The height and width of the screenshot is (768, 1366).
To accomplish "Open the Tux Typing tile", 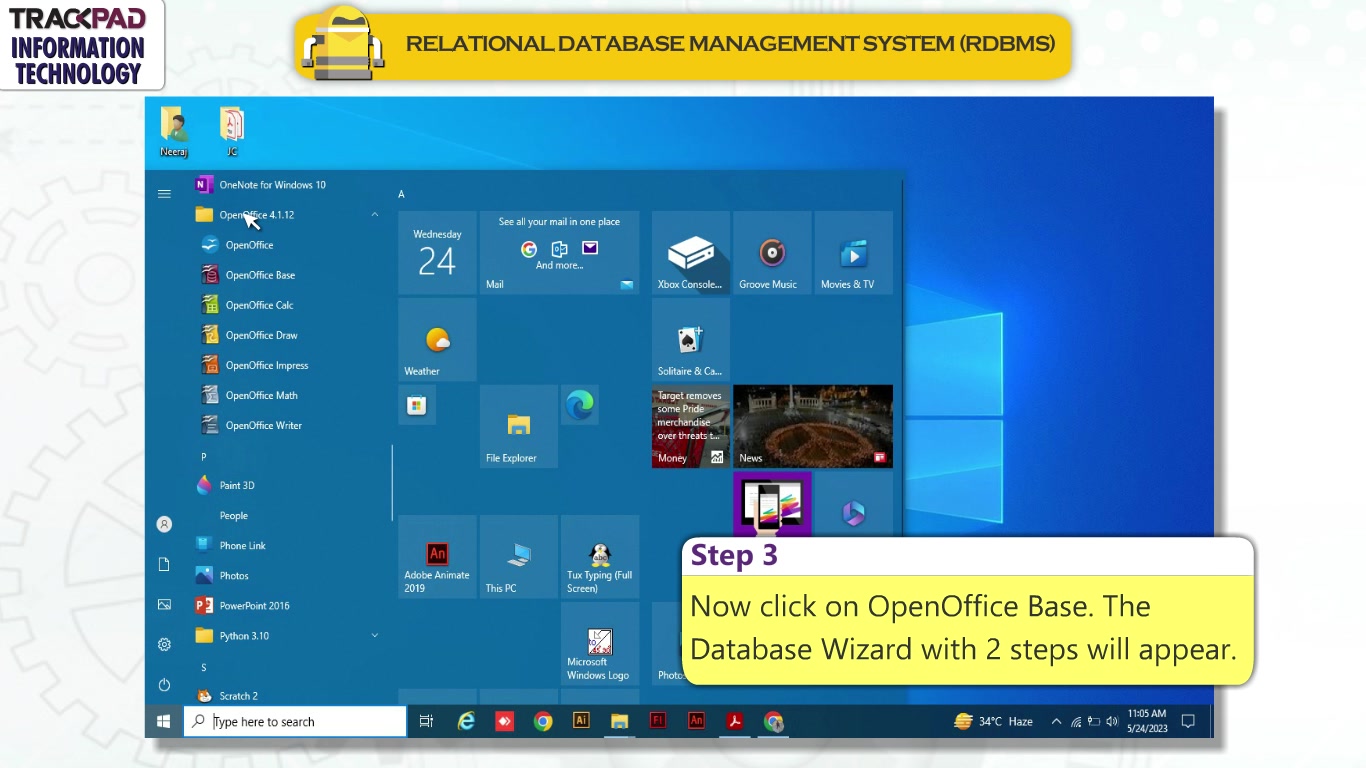I will 600,557.
